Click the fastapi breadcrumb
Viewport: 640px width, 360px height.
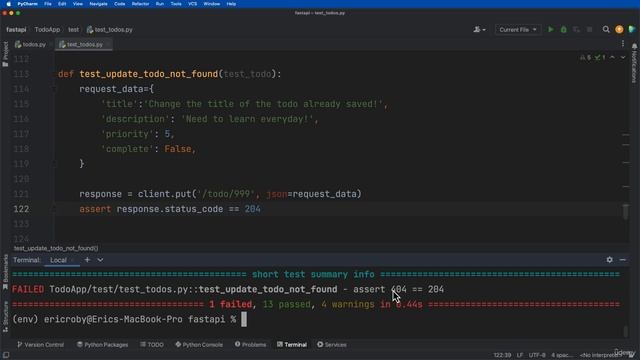(x=16, y=29)
